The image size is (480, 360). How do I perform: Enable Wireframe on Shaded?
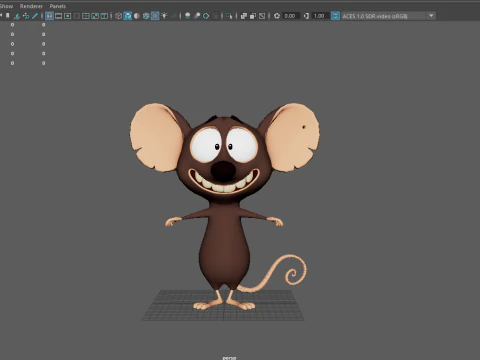pyautogui.click(x=146, y=16)
